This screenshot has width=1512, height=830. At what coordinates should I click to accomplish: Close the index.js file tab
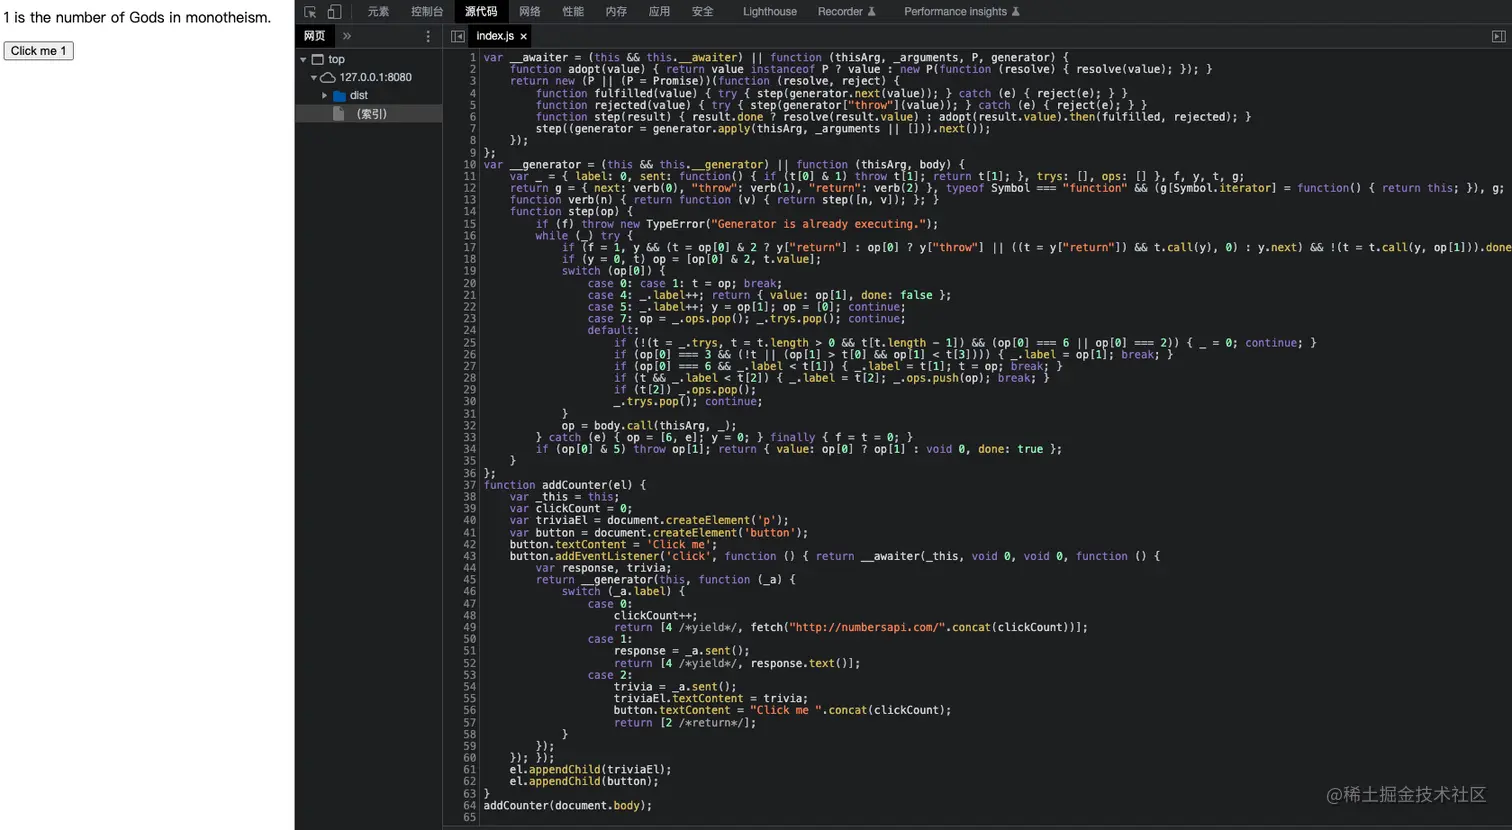[x=523, y=36]
